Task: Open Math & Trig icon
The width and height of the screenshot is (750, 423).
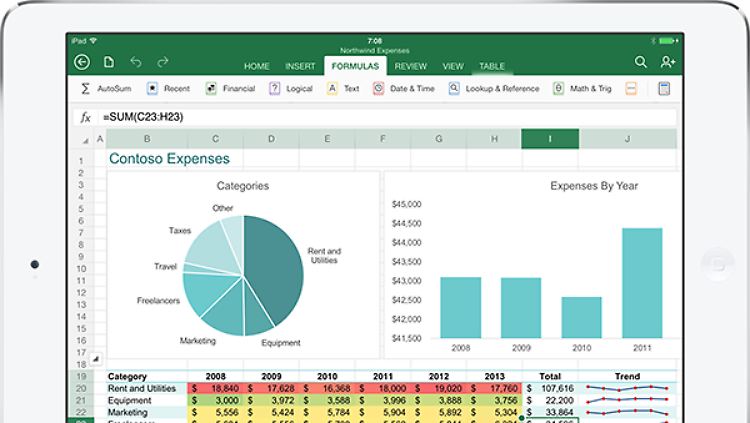Action: click(558, 89)
